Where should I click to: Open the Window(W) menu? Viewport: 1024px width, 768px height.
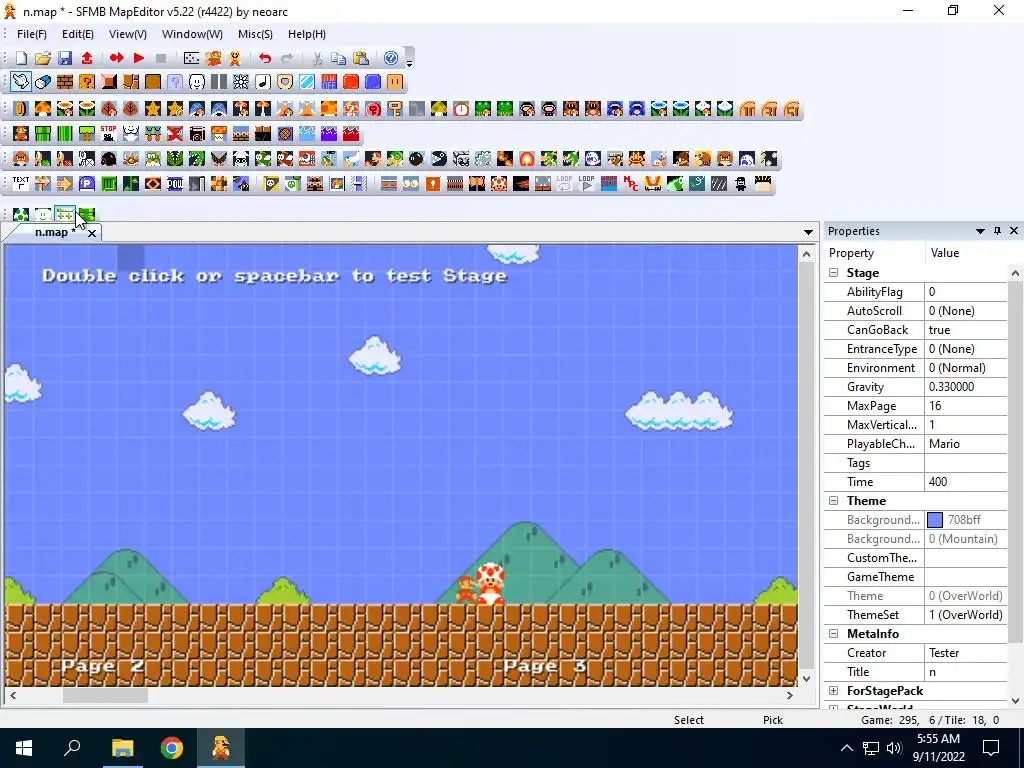click(192, 34)
